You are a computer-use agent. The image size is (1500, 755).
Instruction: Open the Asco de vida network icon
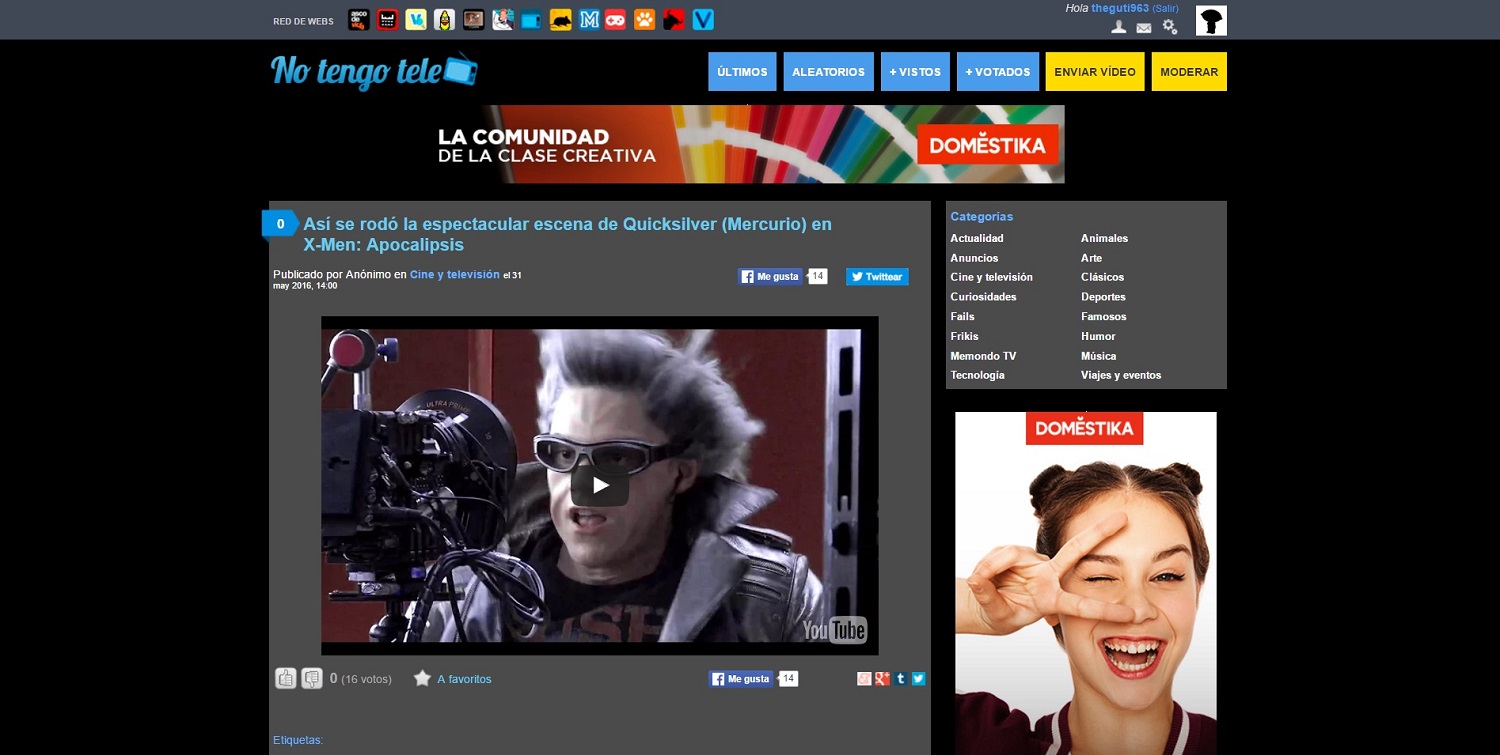coord(359,19)
